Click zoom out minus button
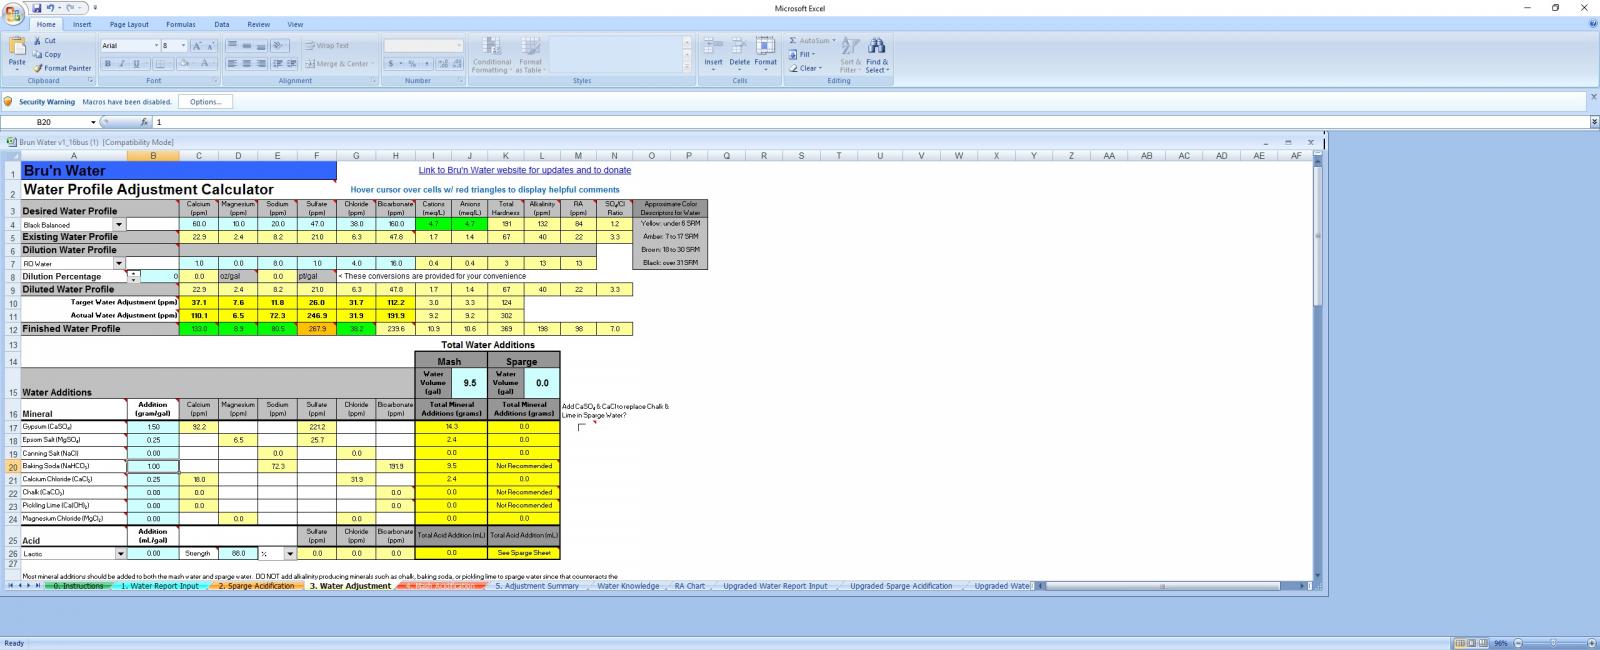The height and width of the screenshot is (650, 1600). (x=1519, y=643)
